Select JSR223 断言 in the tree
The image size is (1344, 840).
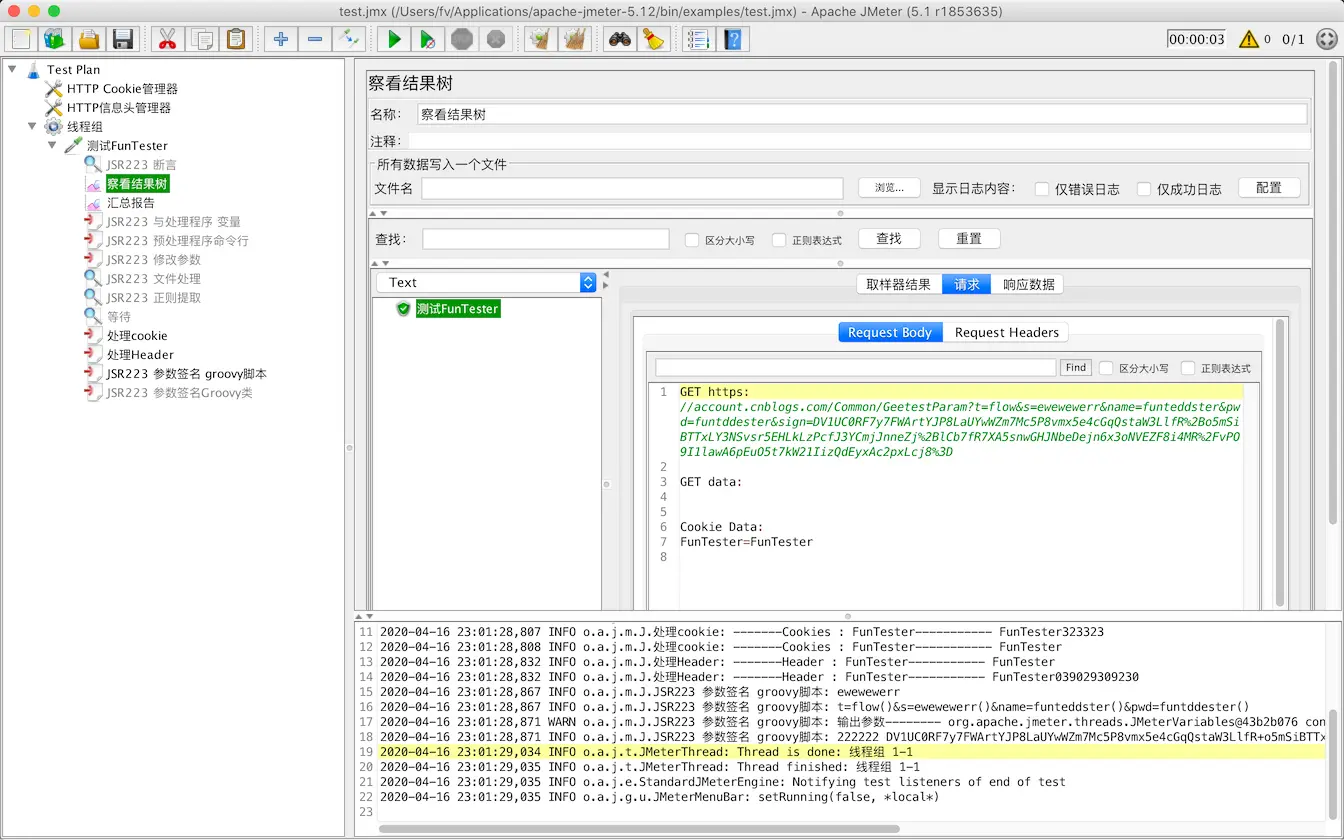click(x=142, y=165)
